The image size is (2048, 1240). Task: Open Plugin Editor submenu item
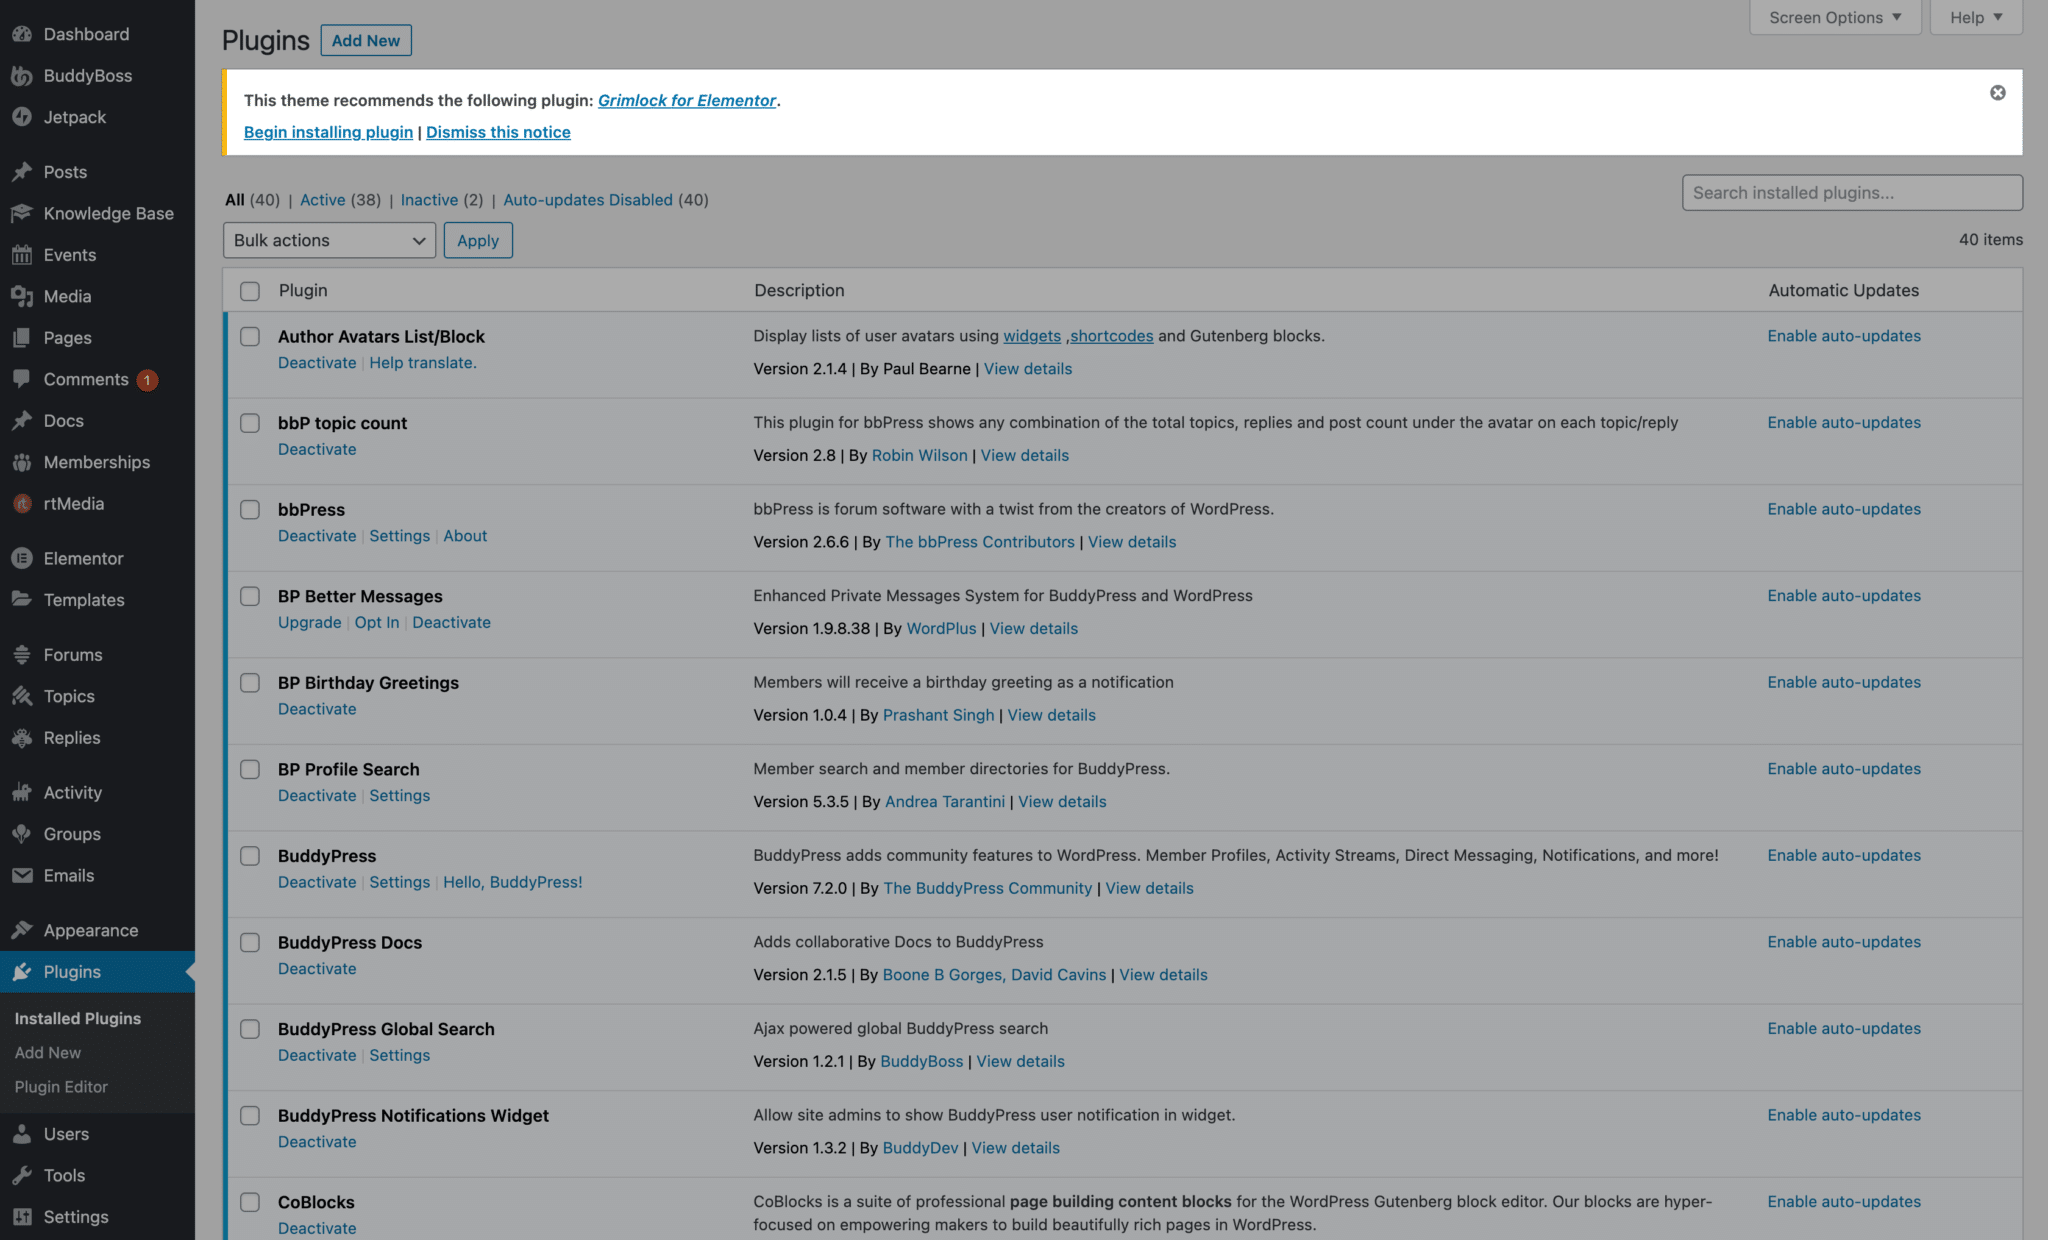click(x=61, y=1087)
